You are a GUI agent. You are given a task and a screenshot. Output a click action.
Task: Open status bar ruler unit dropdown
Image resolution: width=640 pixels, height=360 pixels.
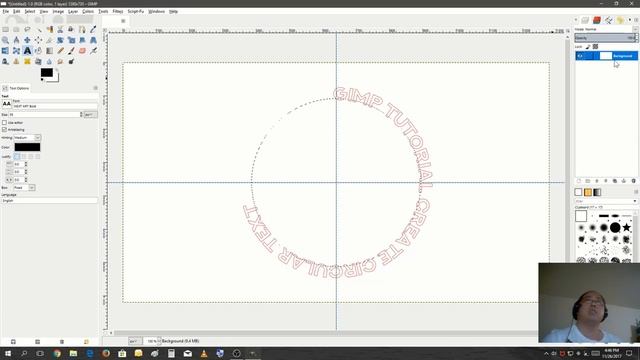point(135,341)
